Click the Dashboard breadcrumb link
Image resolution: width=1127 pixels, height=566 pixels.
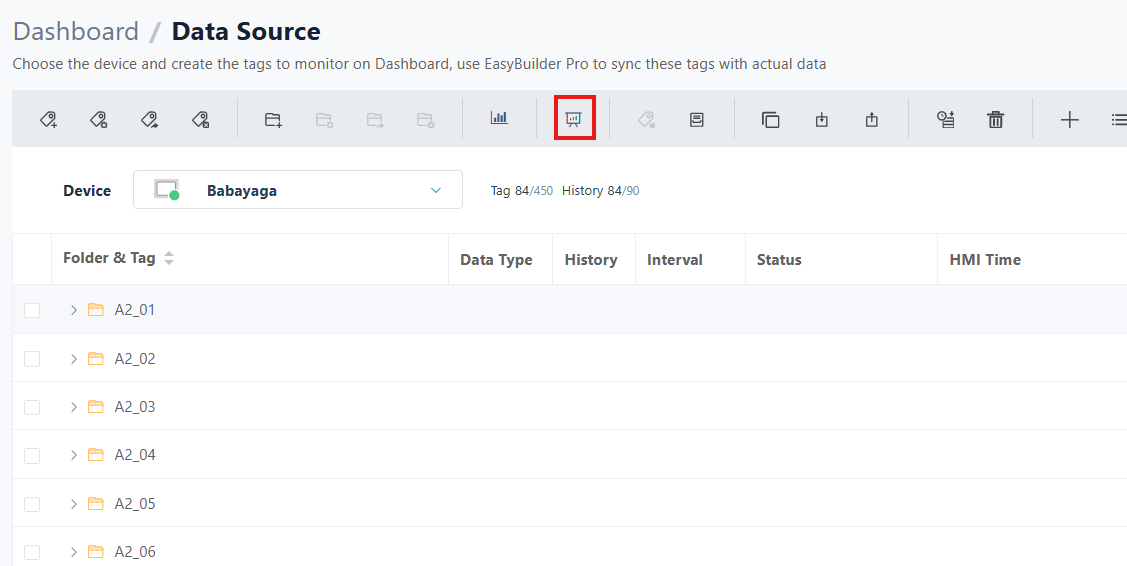click(x=76, y=32)
